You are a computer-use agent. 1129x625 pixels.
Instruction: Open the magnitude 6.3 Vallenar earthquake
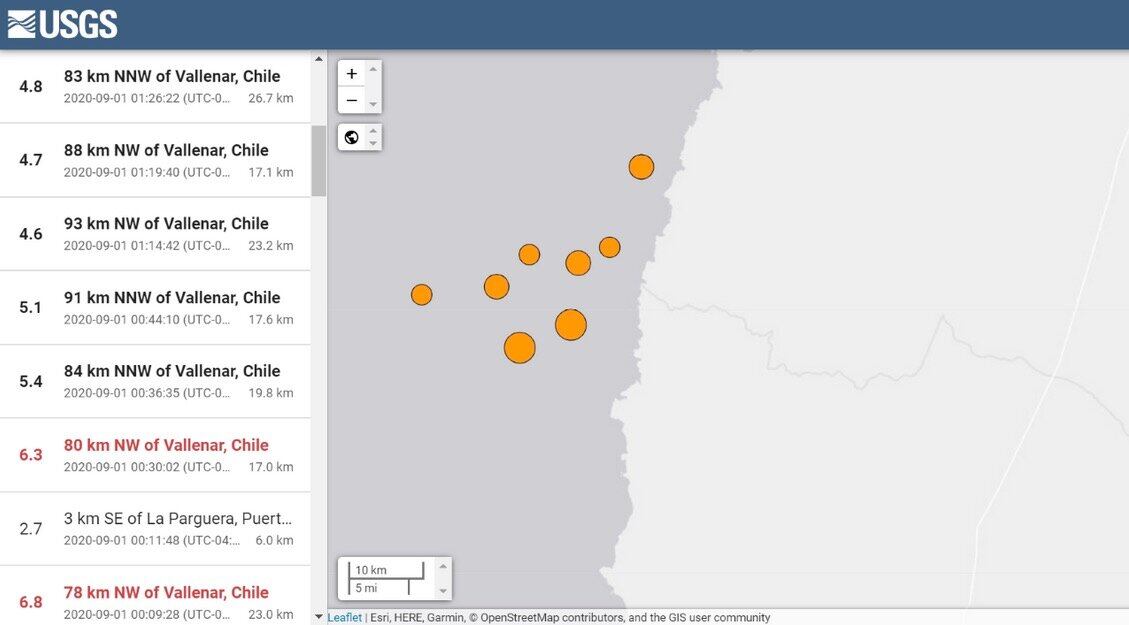coord(166,445)
